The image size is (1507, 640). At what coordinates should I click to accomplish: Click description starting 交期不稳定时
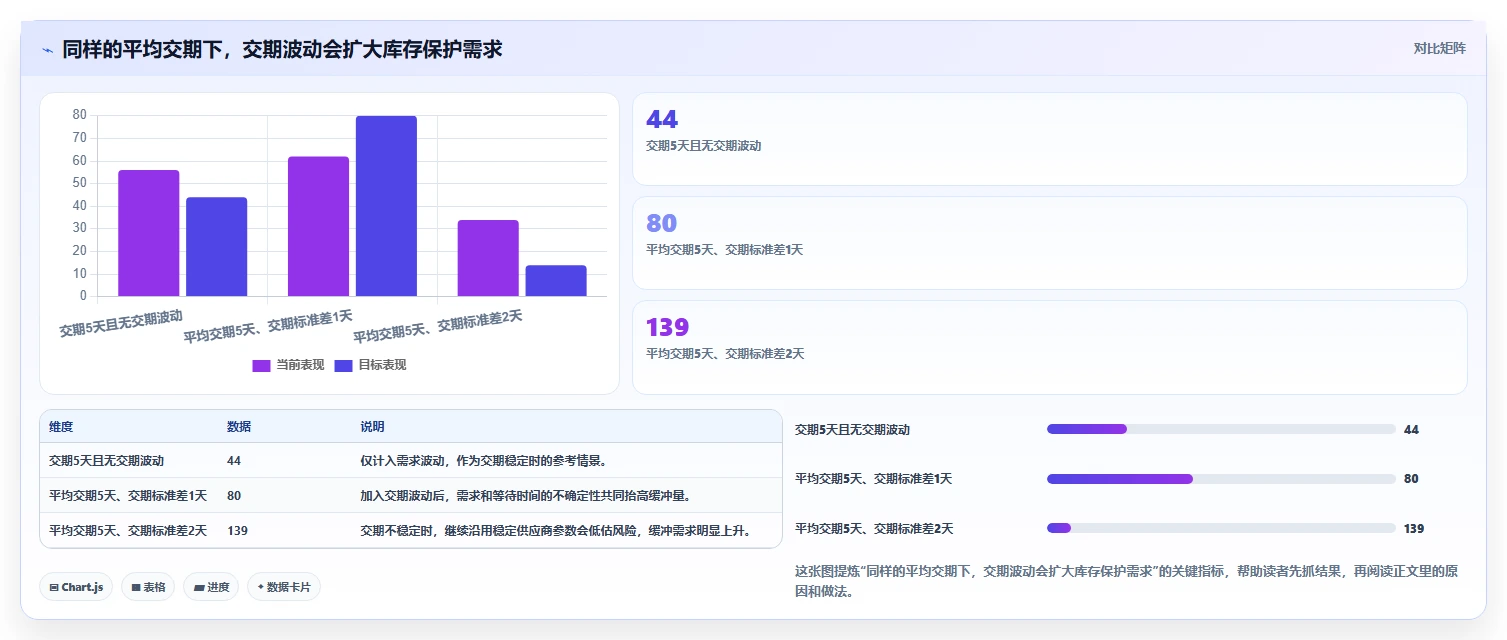coord(555,530)
